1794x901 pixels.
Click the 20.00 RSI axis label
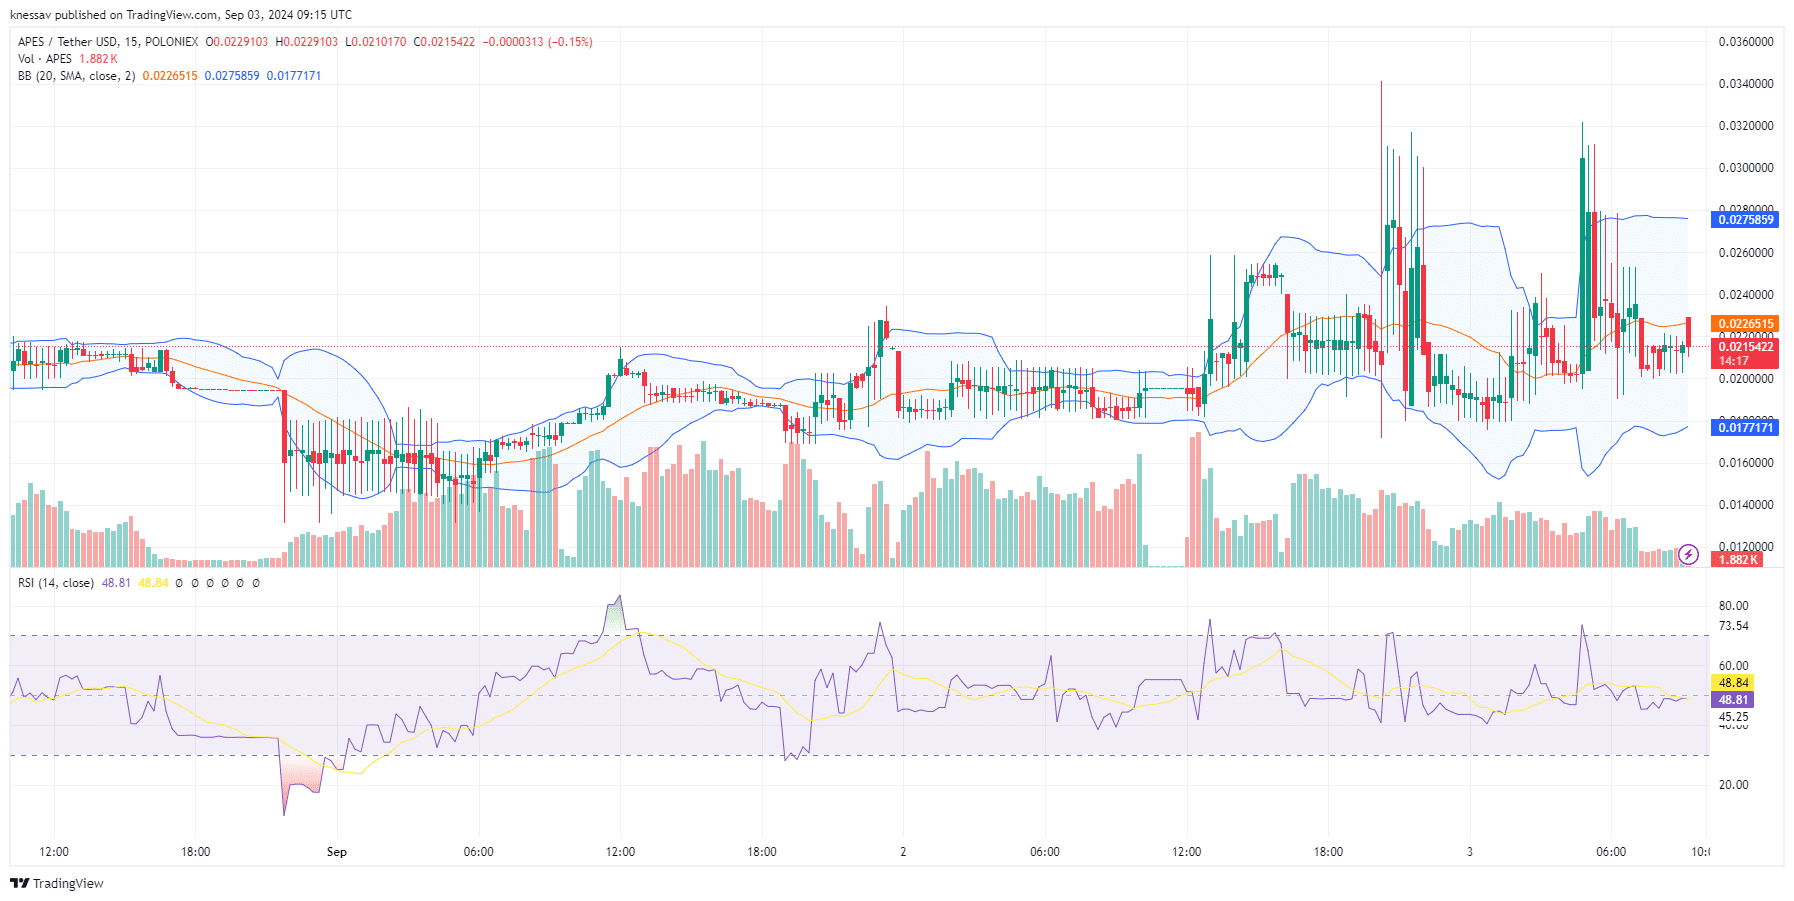[x=1733, y=785]
